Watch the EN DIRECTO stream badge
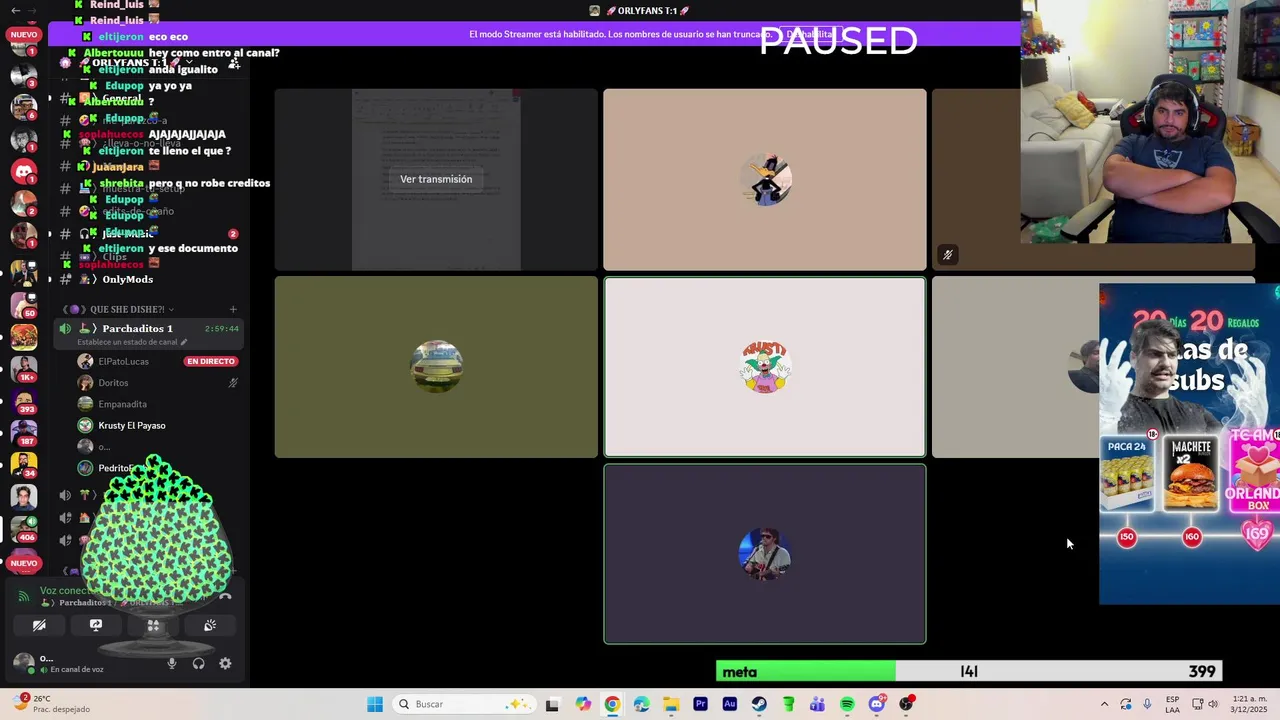The width and height of the screenshot is (1280, 720). click(x=210, y=361)
